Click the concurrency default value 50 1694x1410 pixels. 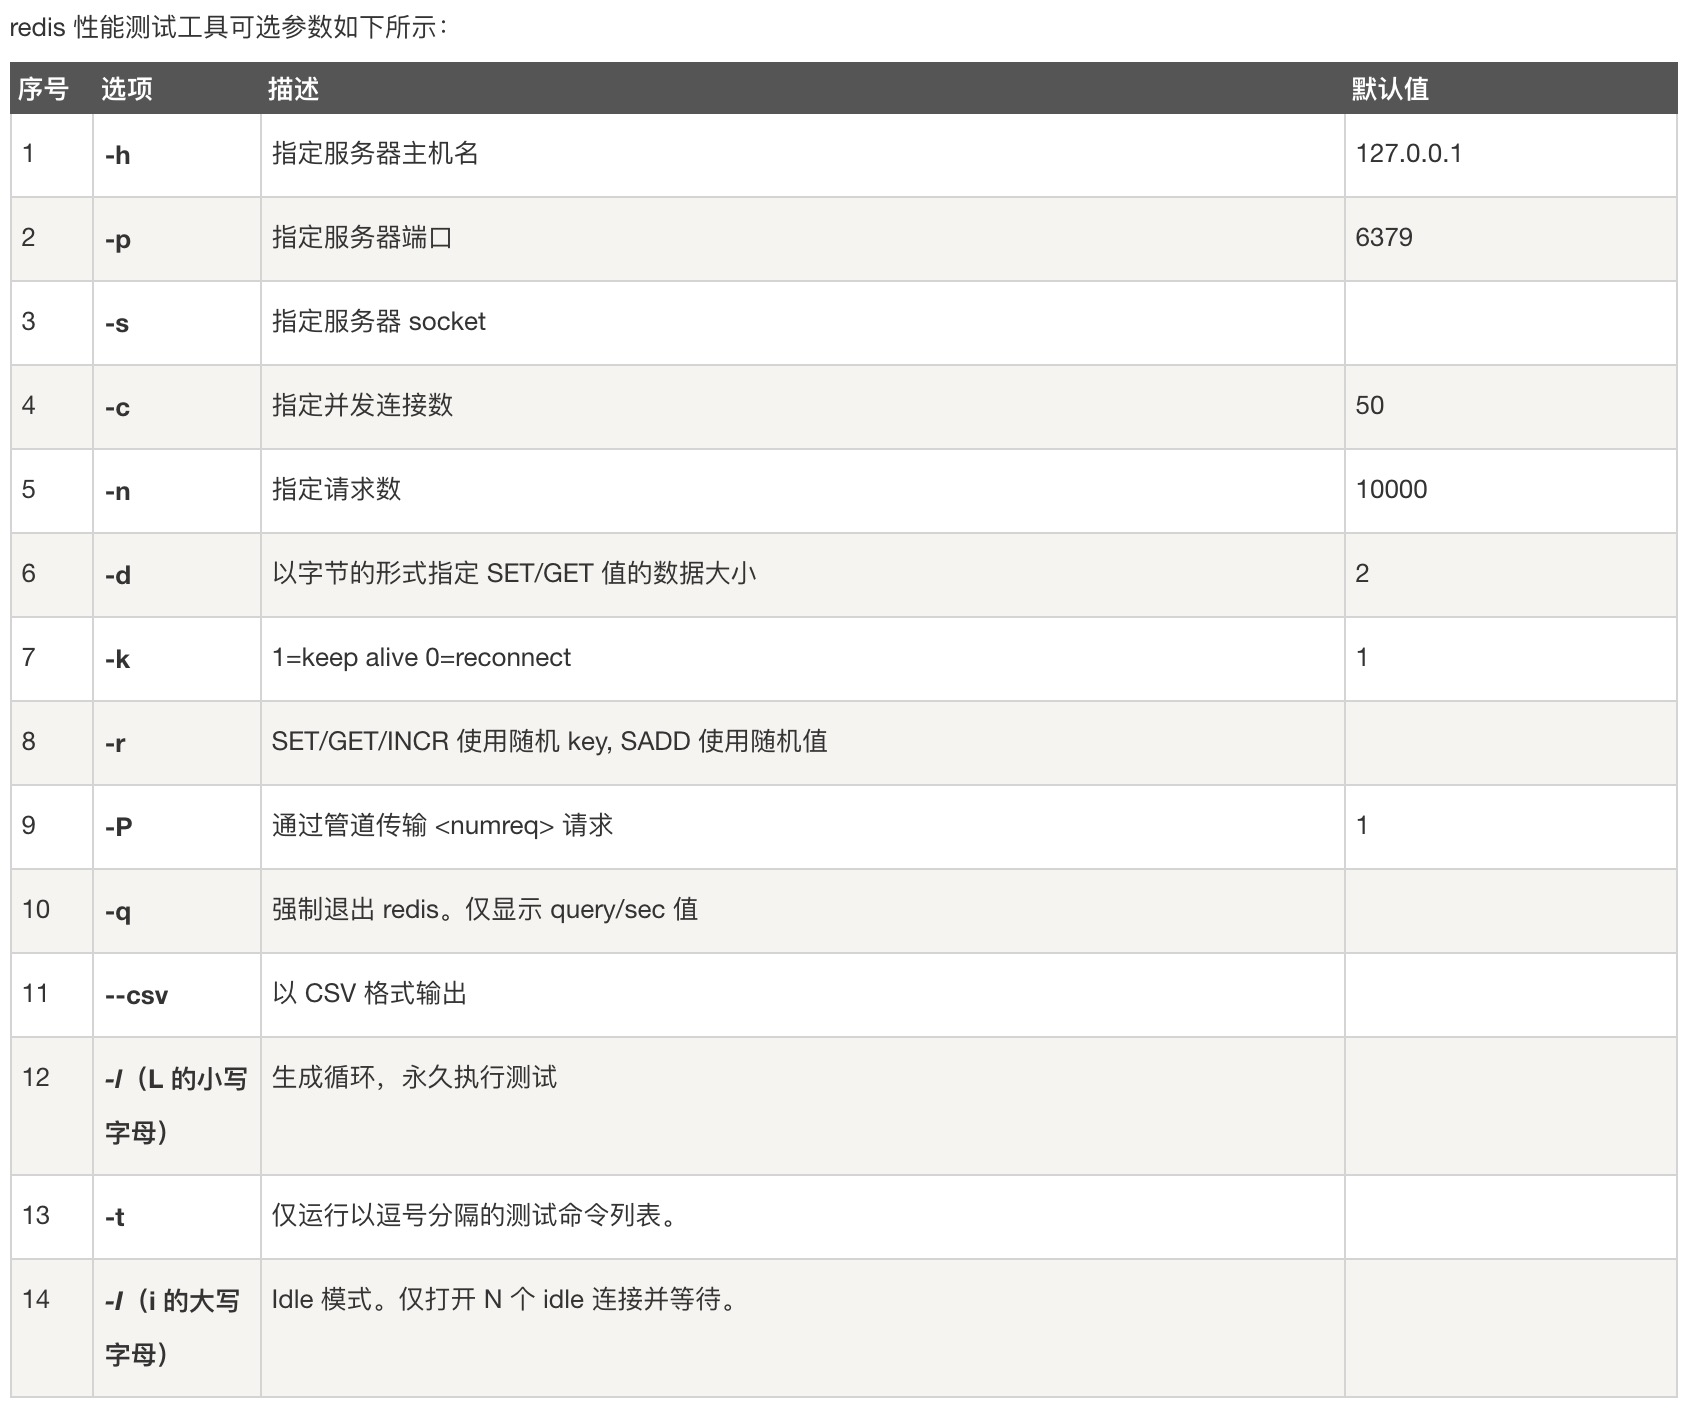click(1370, 406)
